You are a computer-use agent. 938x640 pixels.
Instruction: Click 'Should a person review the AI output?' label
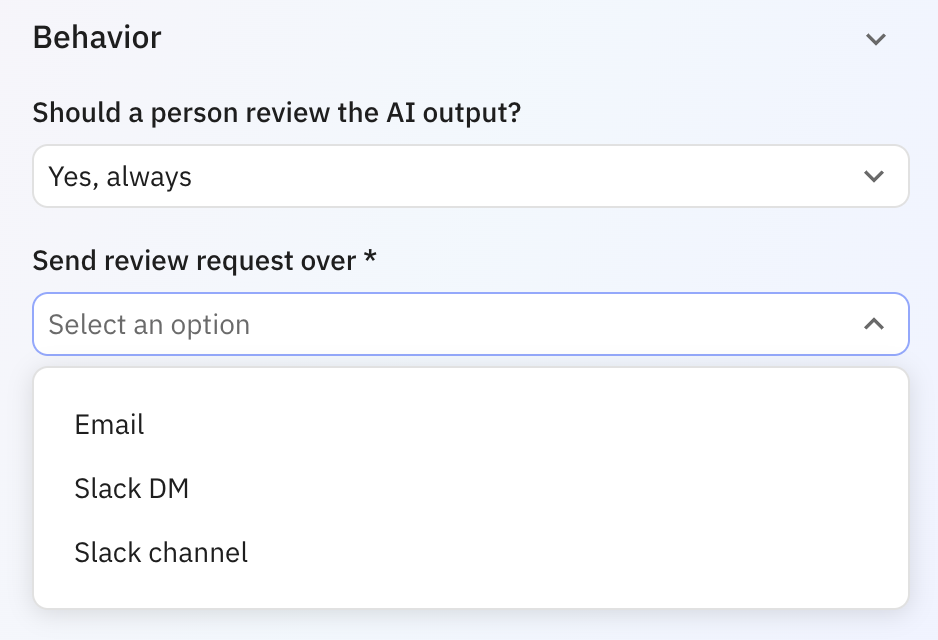tap(277, 113)
